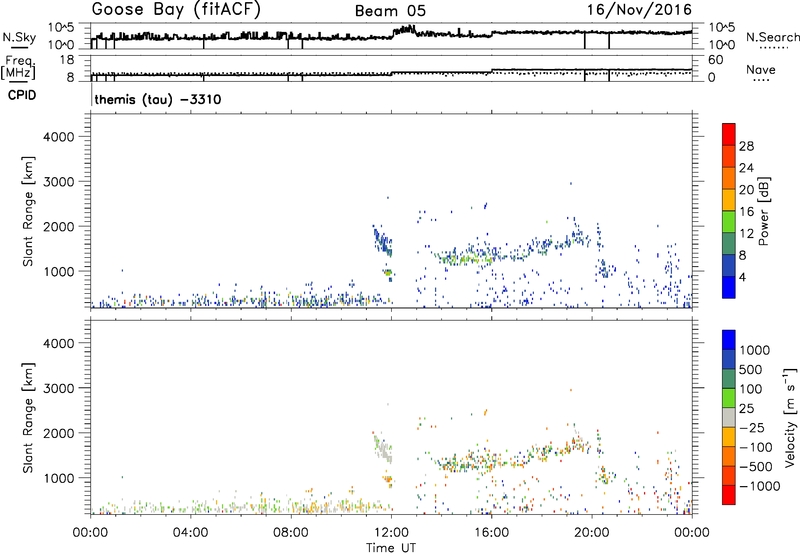Pick the bottom bright blue Power swatch

point(729,287)
